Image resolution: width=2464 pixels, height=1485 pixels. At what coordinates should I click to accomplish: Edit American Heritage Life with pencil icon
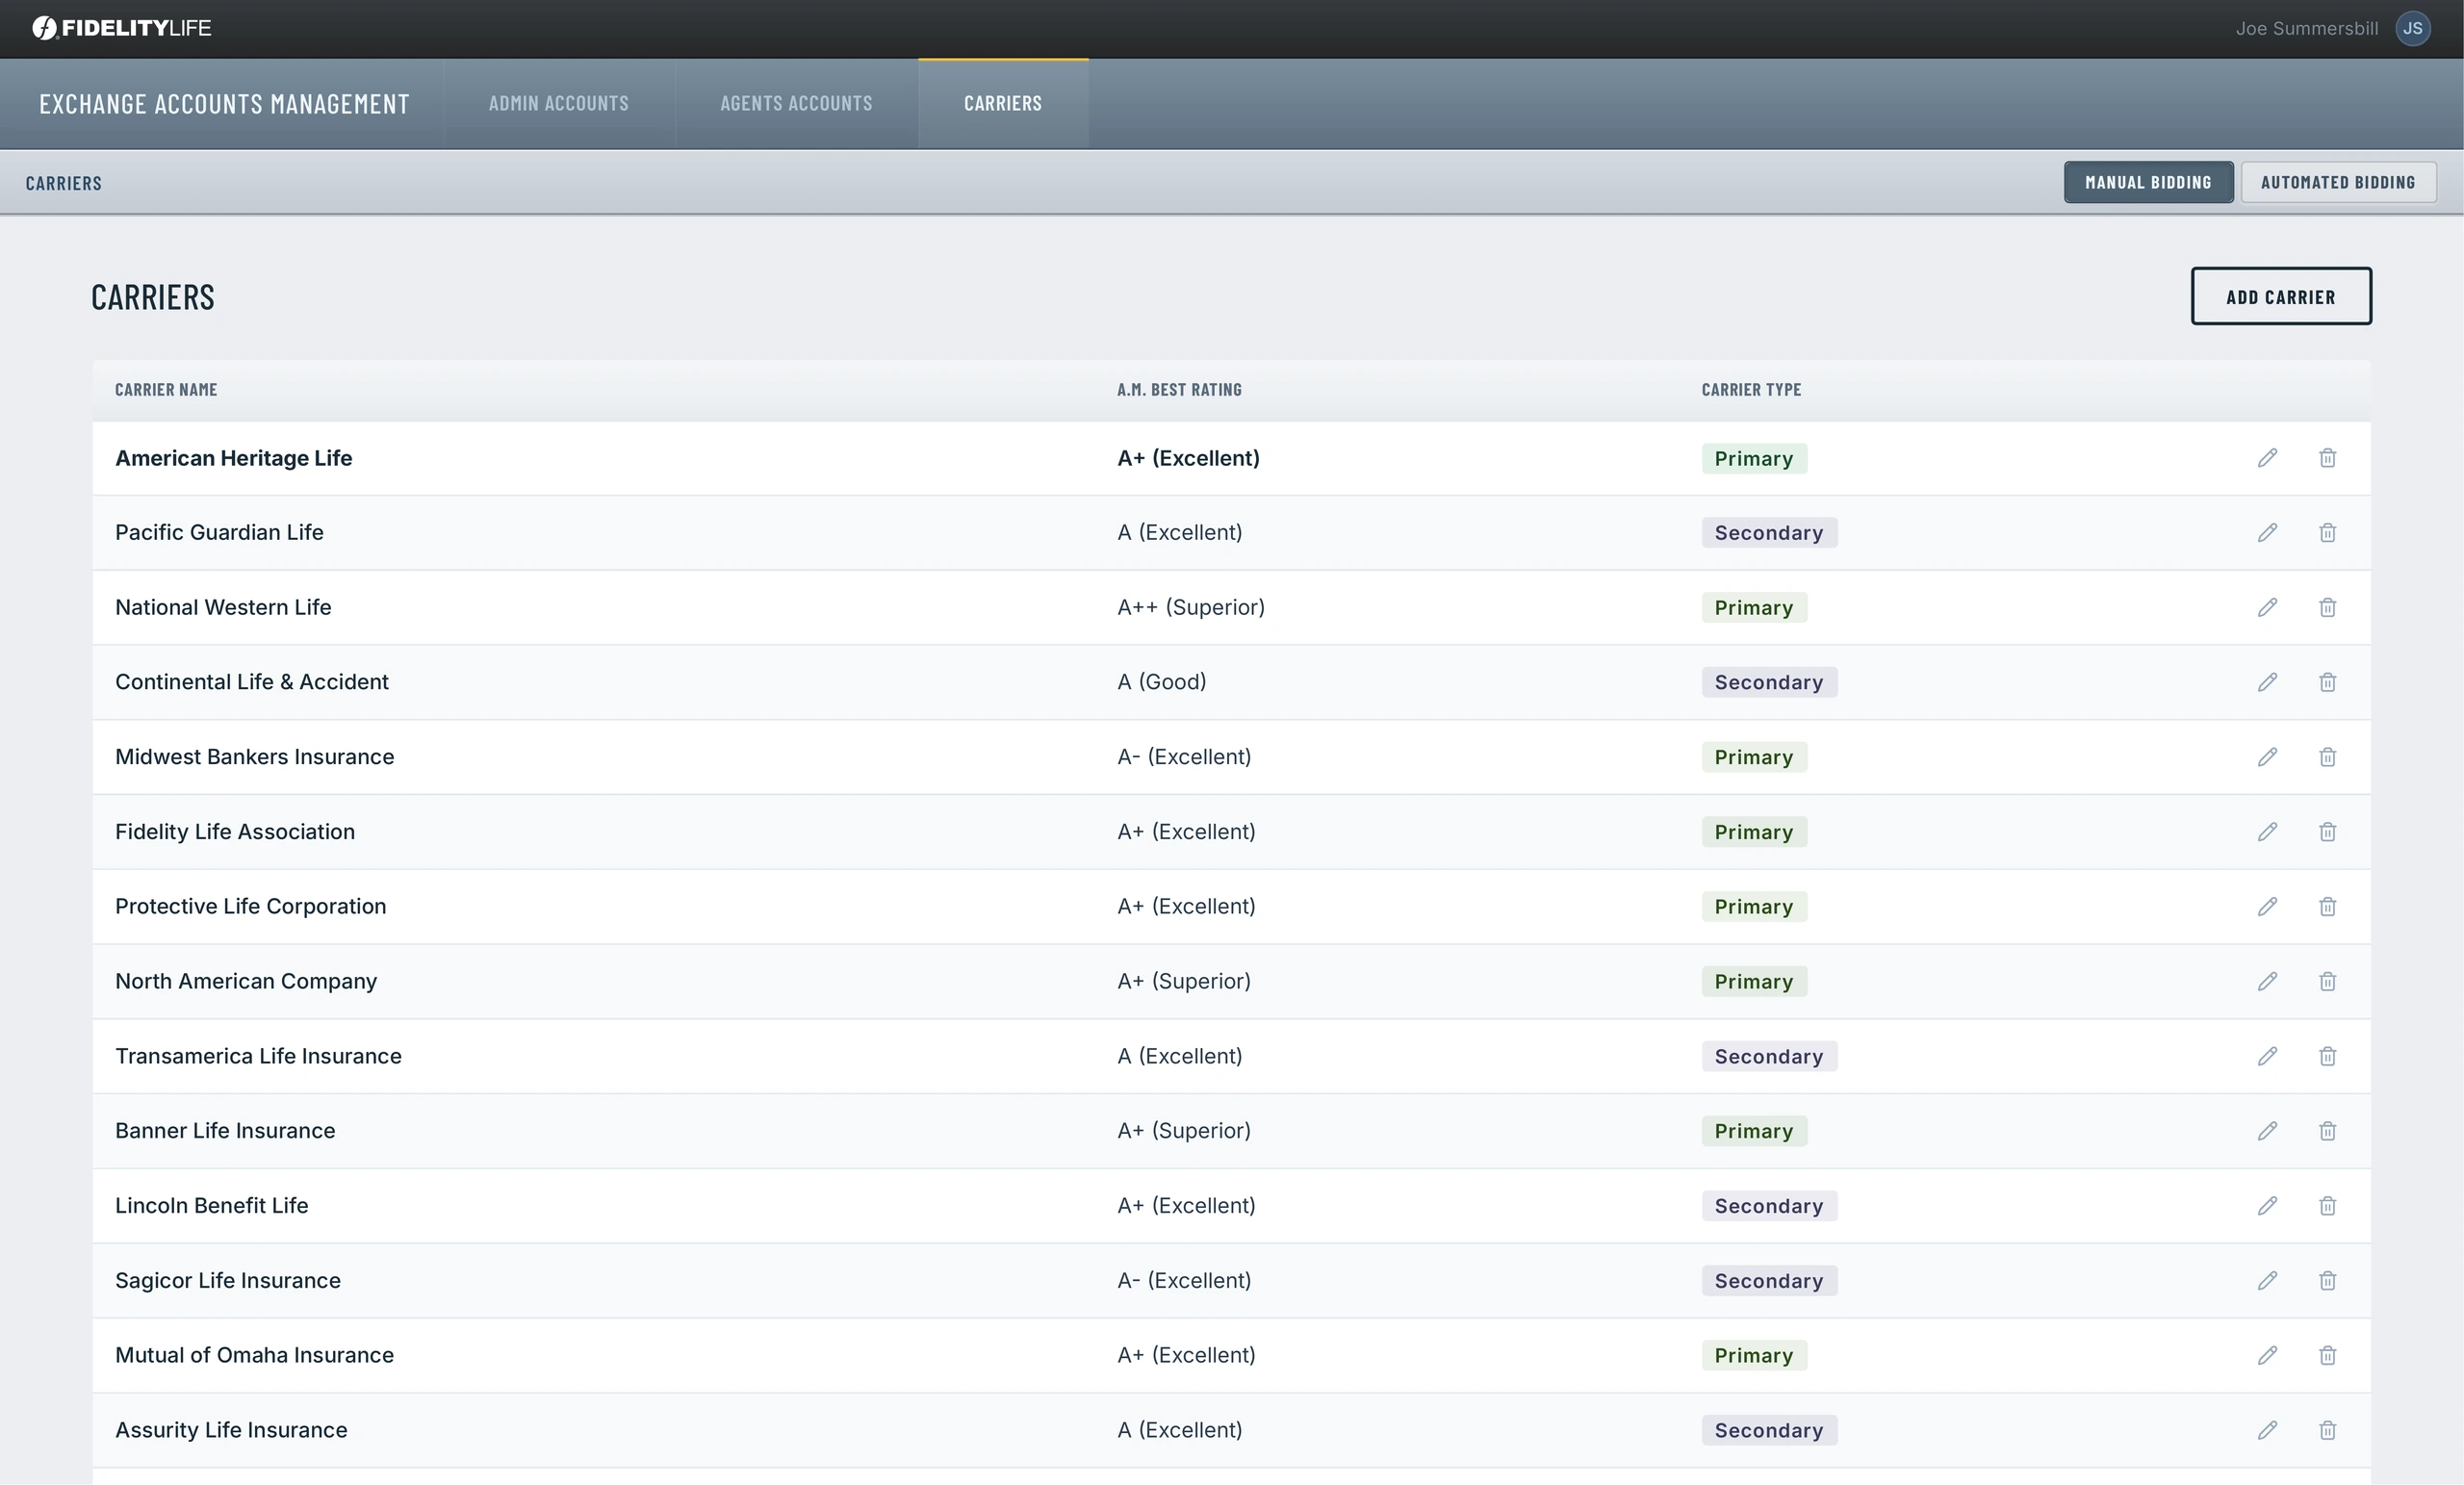point(2267,458)
